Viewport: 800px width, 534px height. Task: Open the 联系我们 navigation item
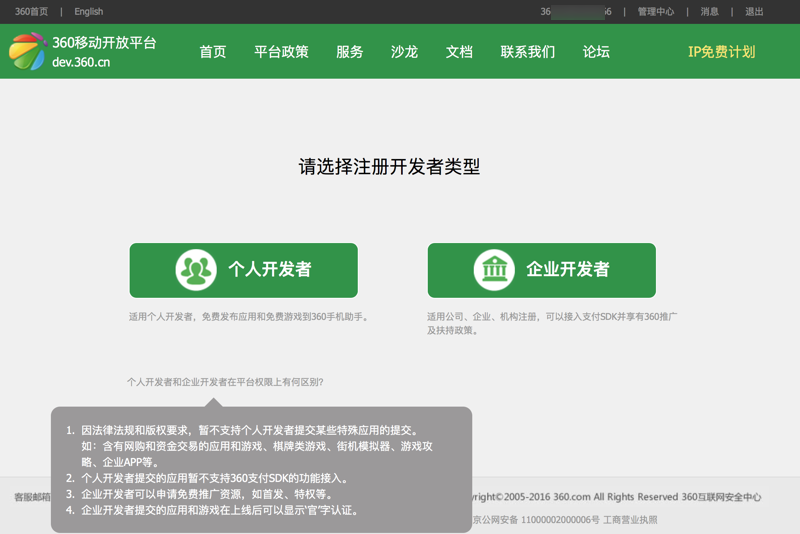pyautogui.click(x=528, y=52)
